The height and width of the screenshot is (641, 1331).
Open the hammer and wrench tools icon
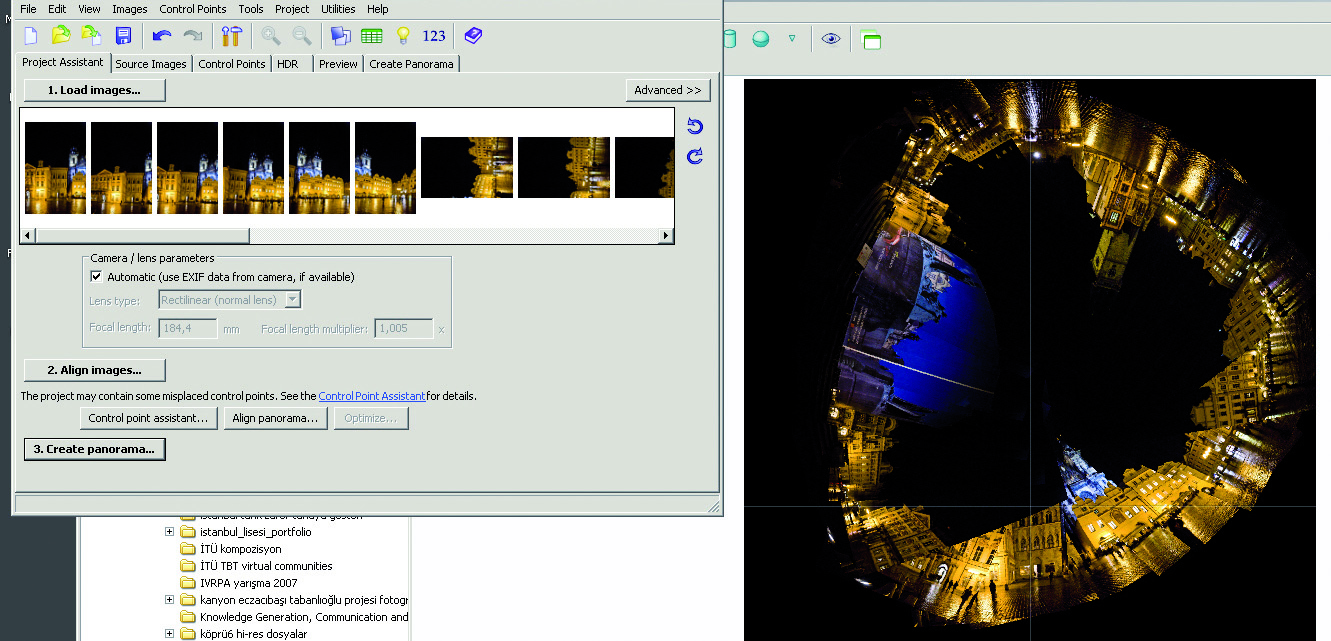click(232, 36)
